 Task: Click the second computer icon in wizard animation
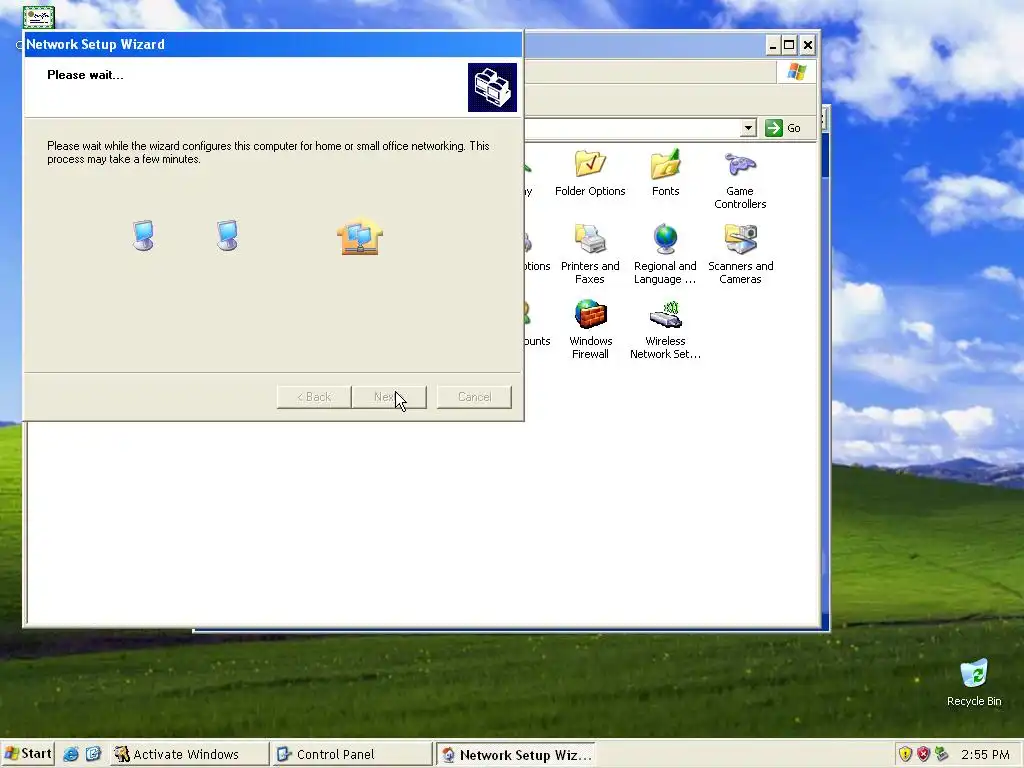pyautogui.click(x=227, y=236)
